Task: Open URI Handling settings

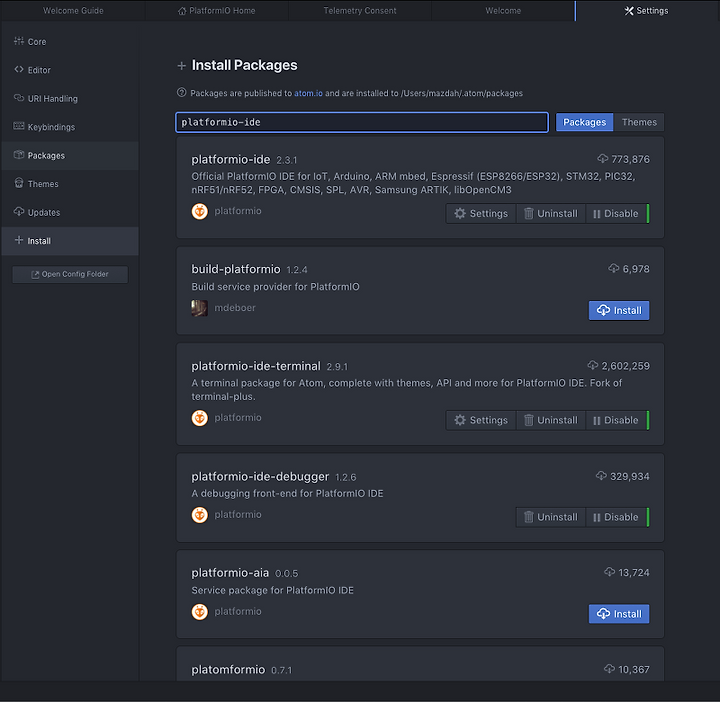Action: click(x=70, y=99)
